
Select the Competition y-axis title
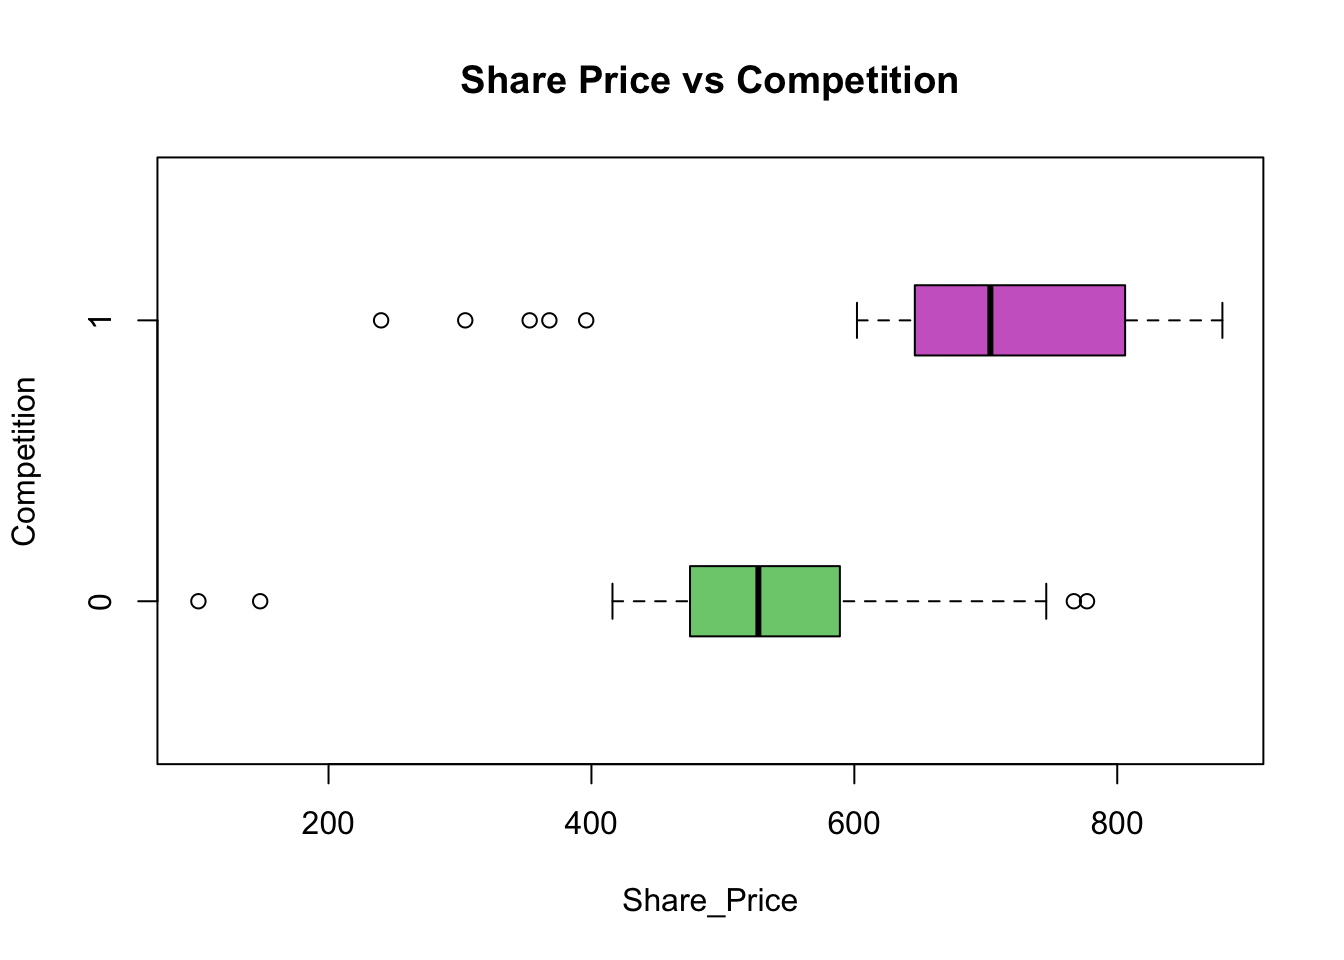coord(24,461)
